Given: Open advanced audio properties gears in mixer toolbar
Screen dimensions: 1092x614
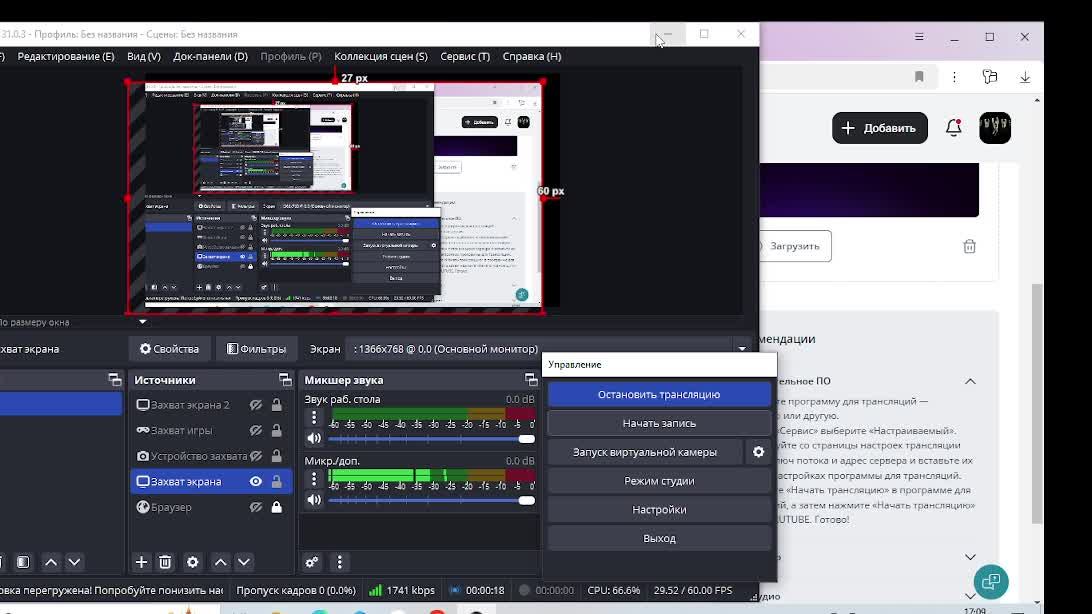Looking at the screenshot, I should [312, 562].
